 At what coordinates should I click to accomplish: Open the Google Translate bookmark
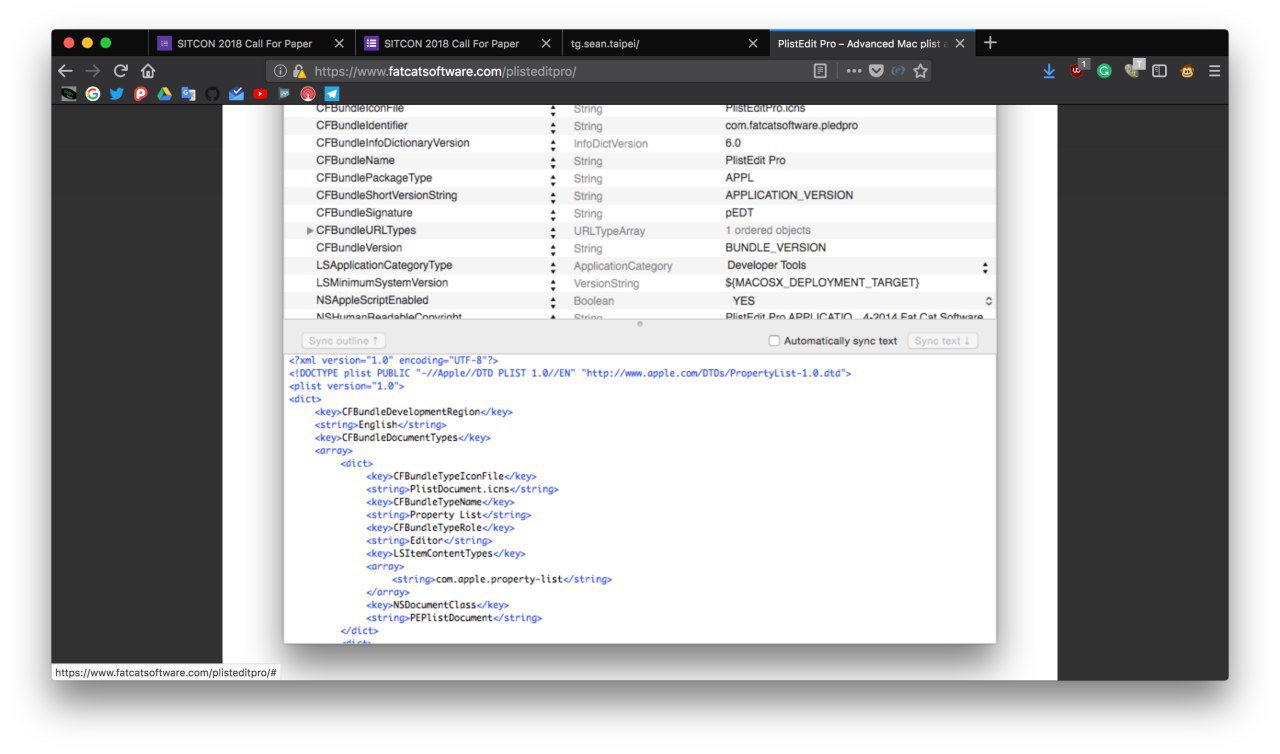(188, 94)
